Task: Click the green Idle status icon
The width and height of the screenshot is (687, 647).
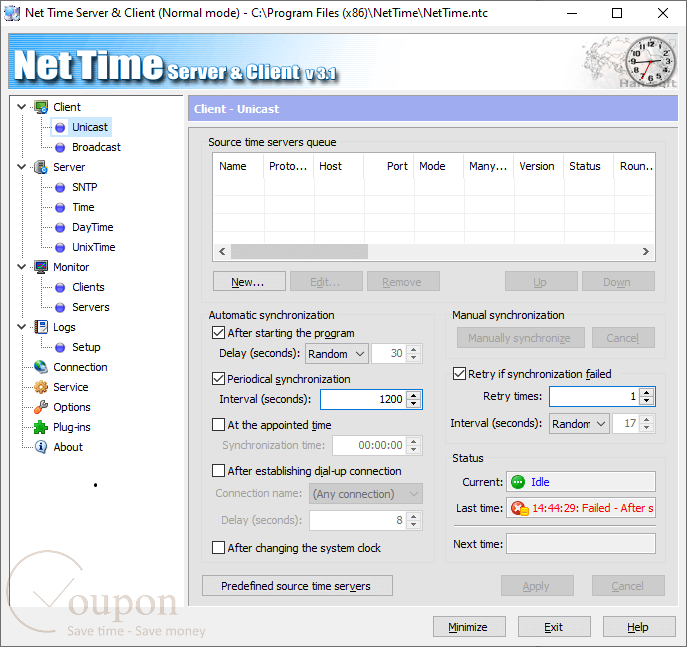Action: coord(518,482)
